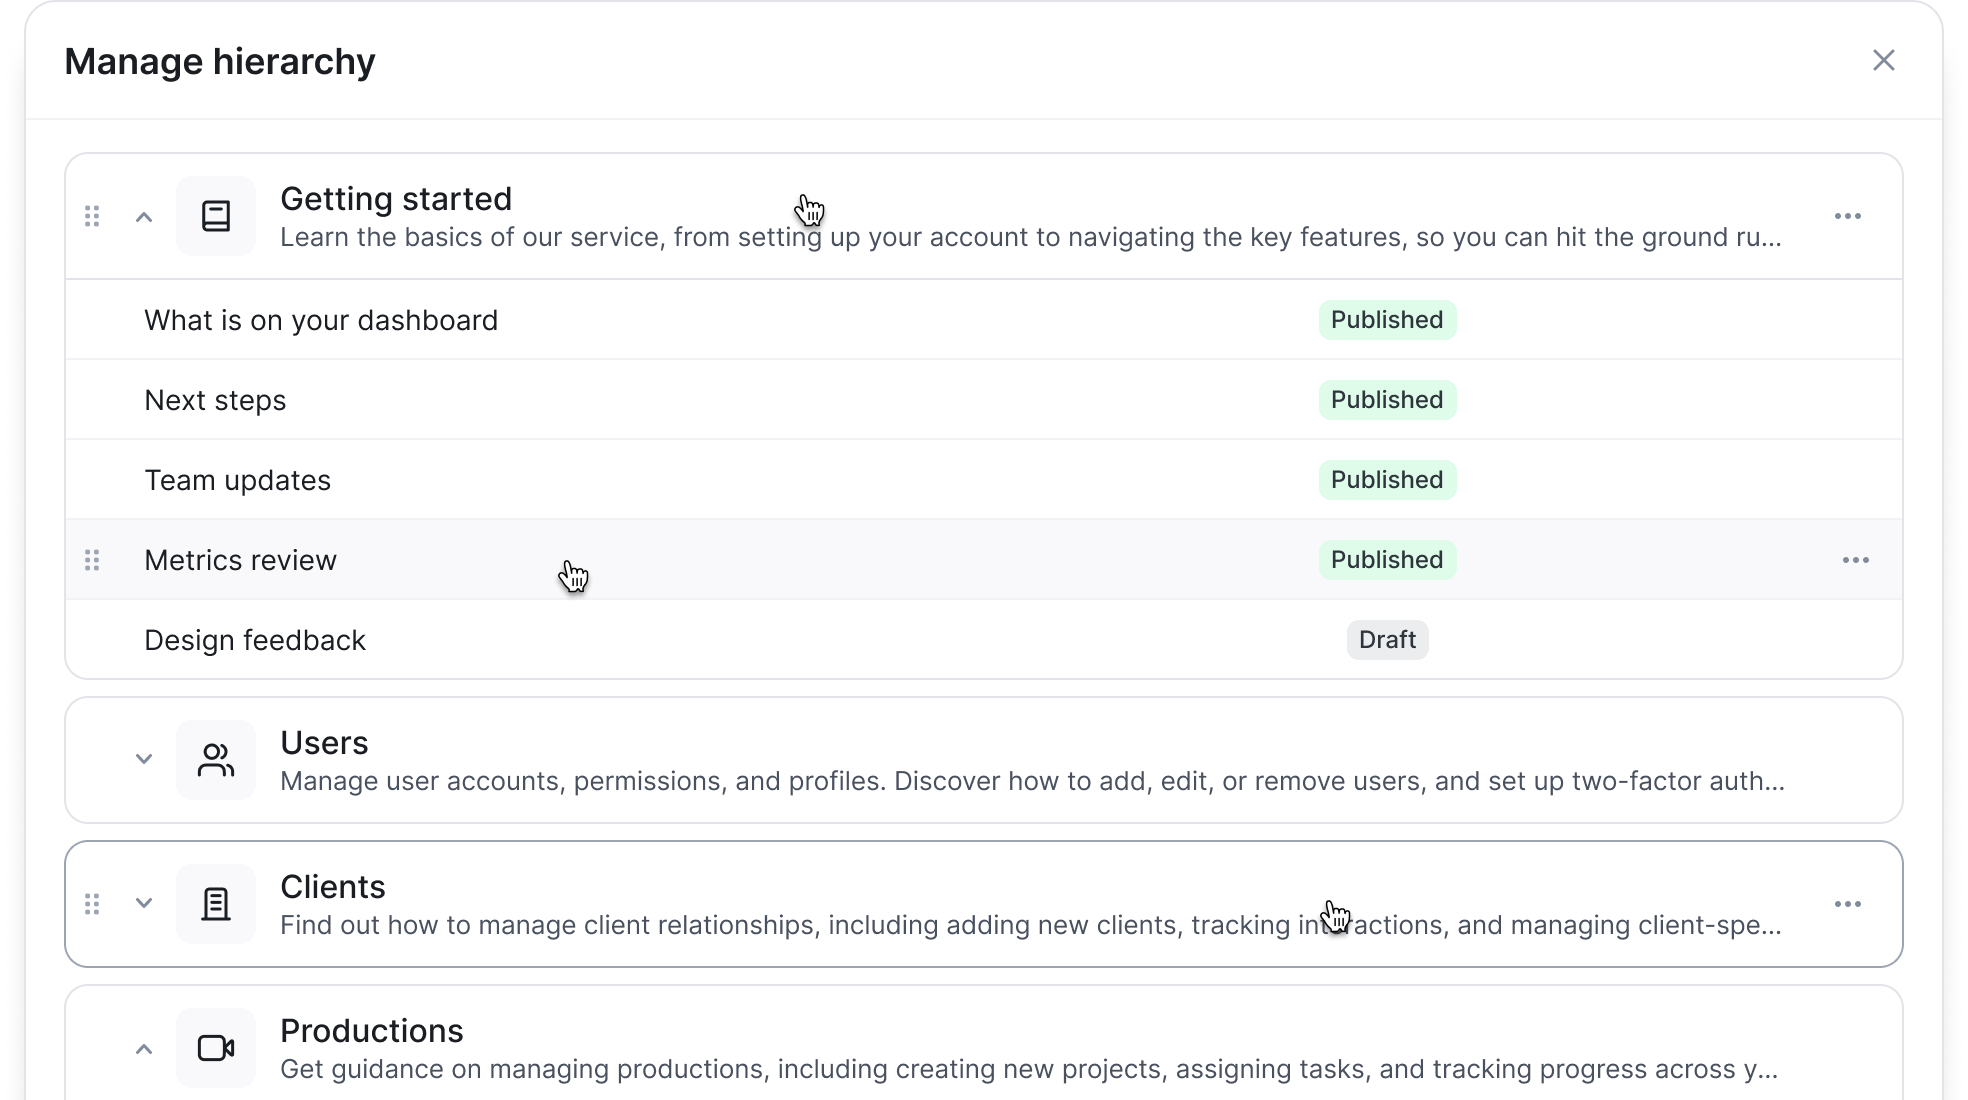Click the Getting started book icon
Viewport: 1968px width, 1100px height.
tap(216, 216)
